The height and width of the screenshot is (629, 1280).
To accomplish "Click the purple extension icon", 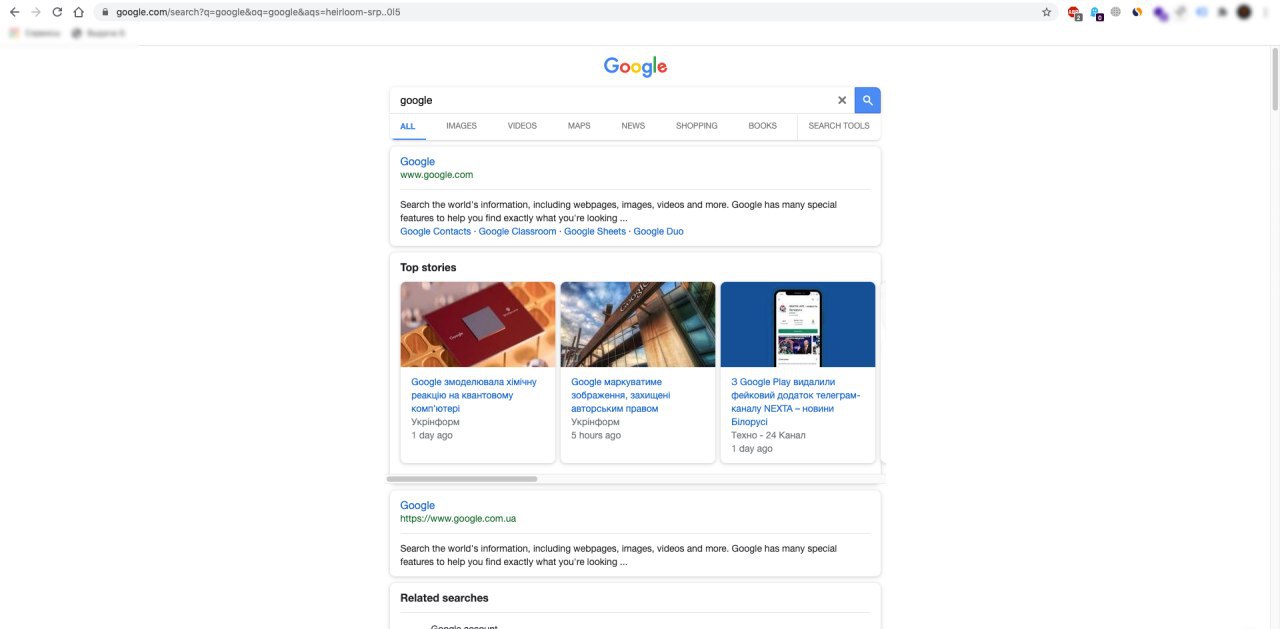I will click(x=1159, y=13).
